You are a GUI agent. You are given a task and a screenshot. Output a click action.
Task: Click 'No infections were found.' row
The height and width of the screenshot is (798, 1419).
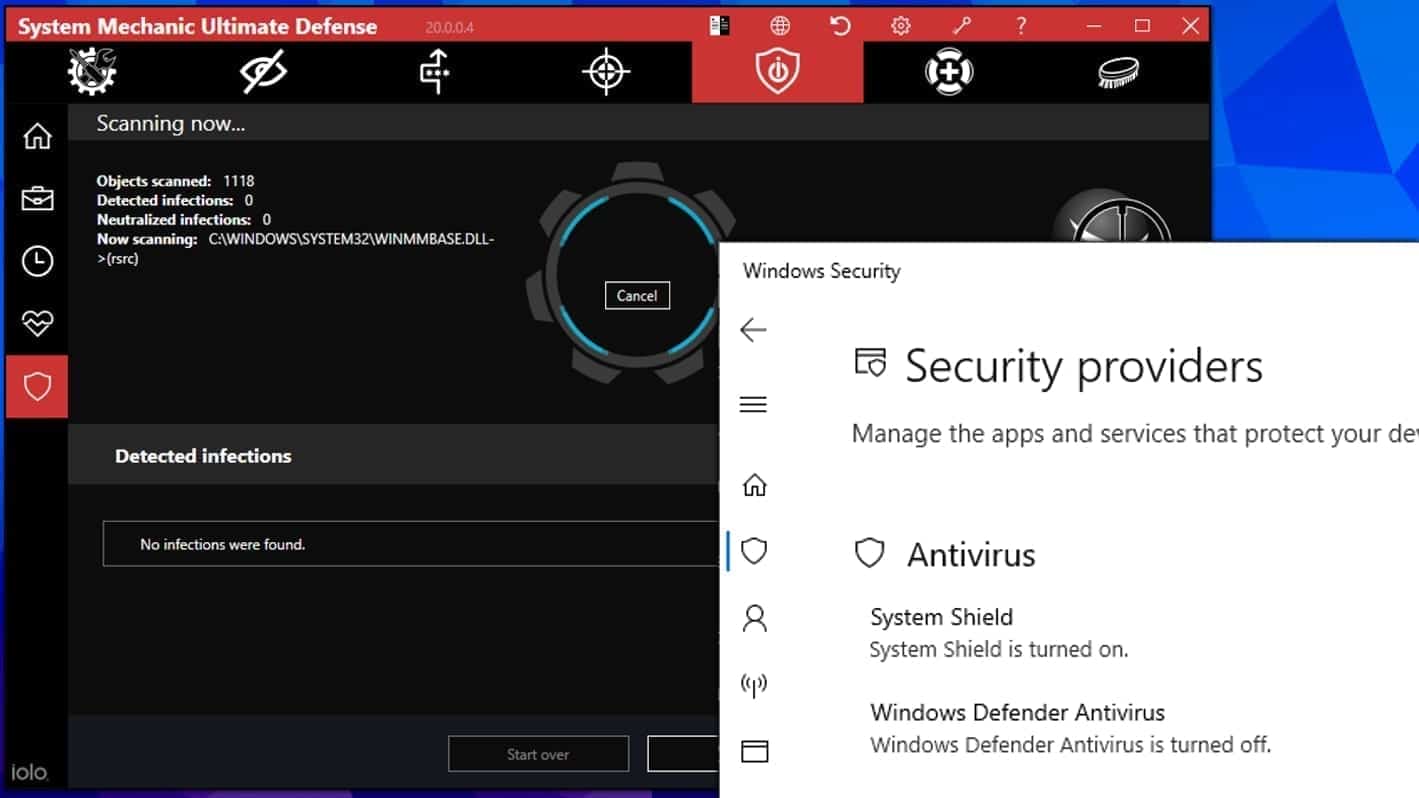click(x=411, y=544)
